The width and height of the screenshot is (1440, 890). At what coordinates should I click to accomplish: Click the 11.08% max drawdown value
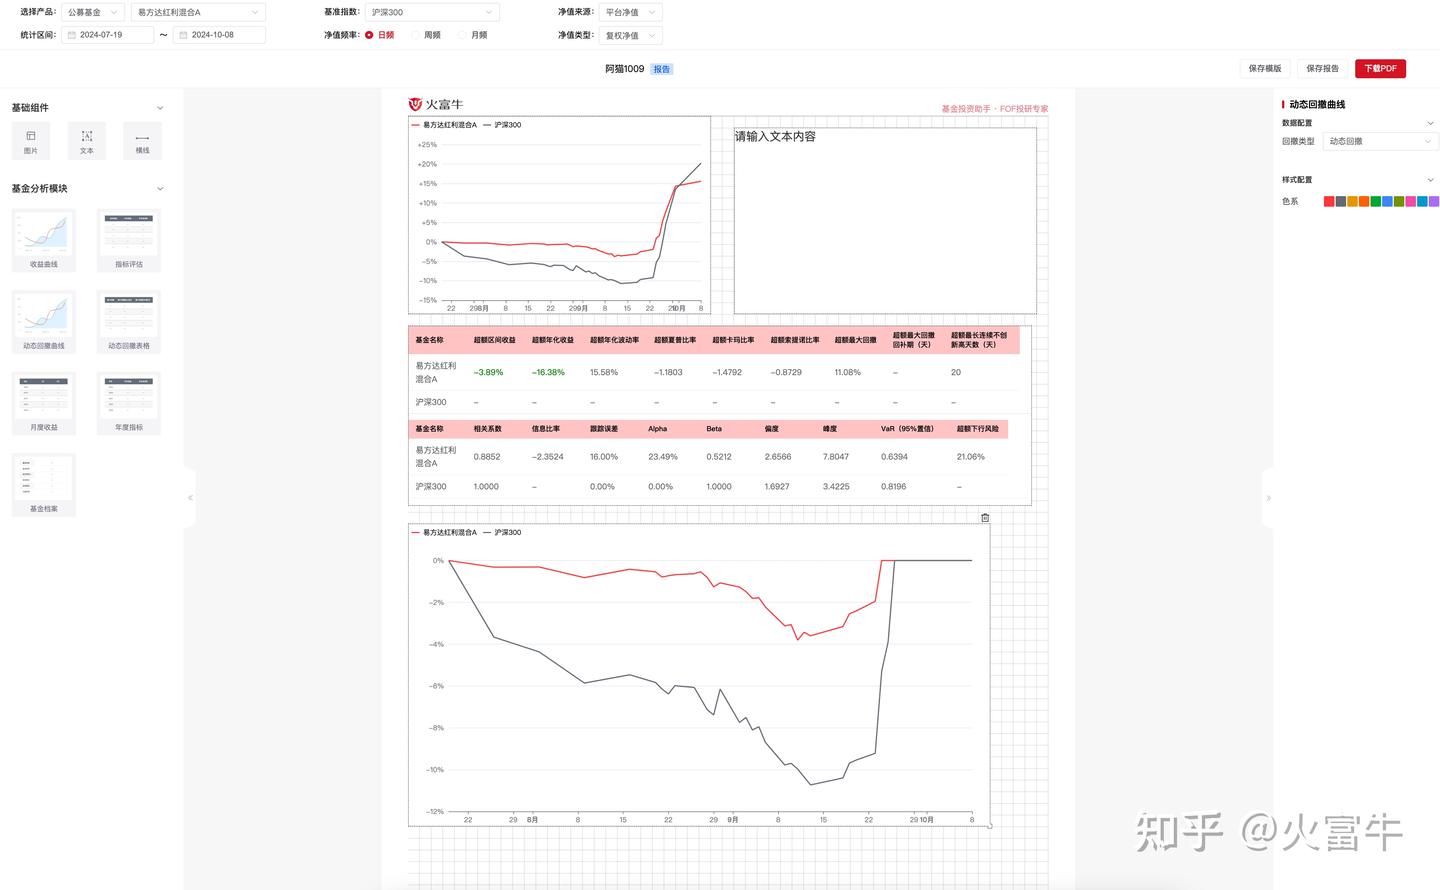[x=848, y=372]
